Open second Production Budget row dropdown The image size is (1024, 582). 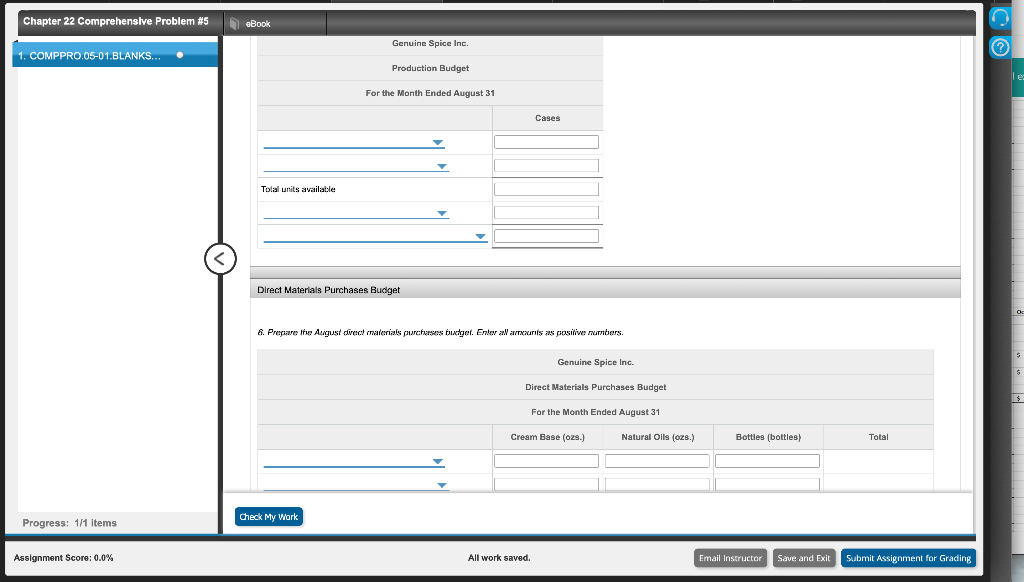point(356,166)
